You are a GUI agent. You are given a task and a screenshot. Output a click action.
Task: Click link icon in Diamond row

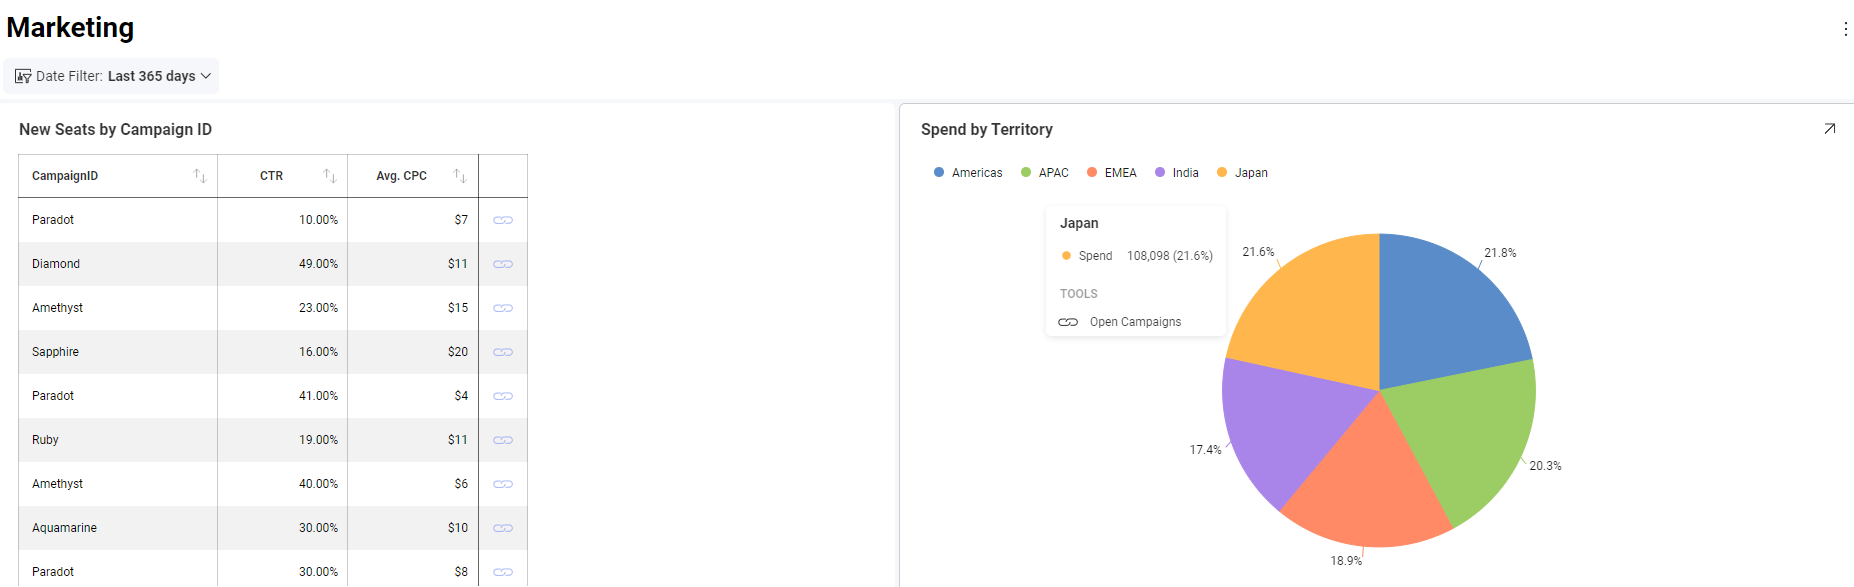tap(503, 264)
